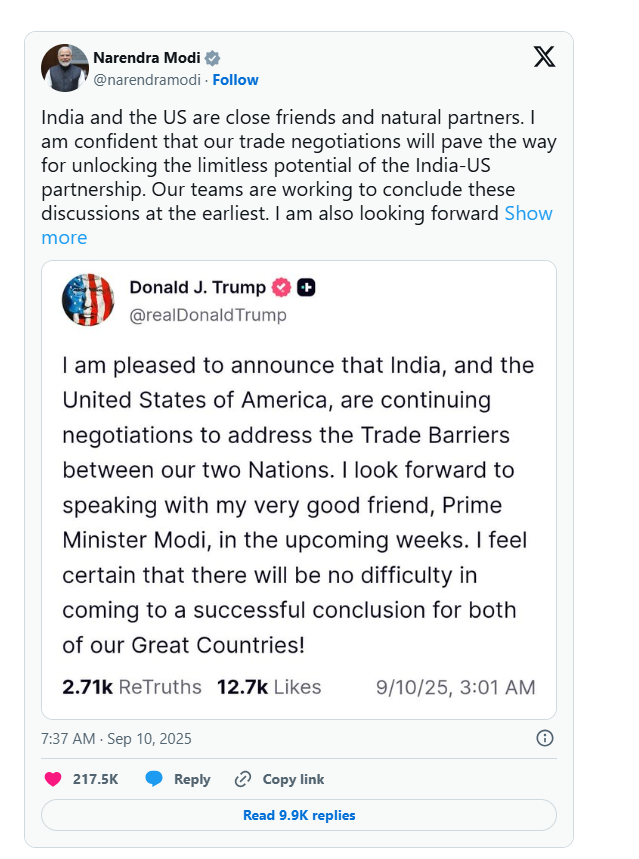The width and height of the screenshot is (639, 859).
Task: Click the black plus badge beside Trump's name
Action: point(307,288)
